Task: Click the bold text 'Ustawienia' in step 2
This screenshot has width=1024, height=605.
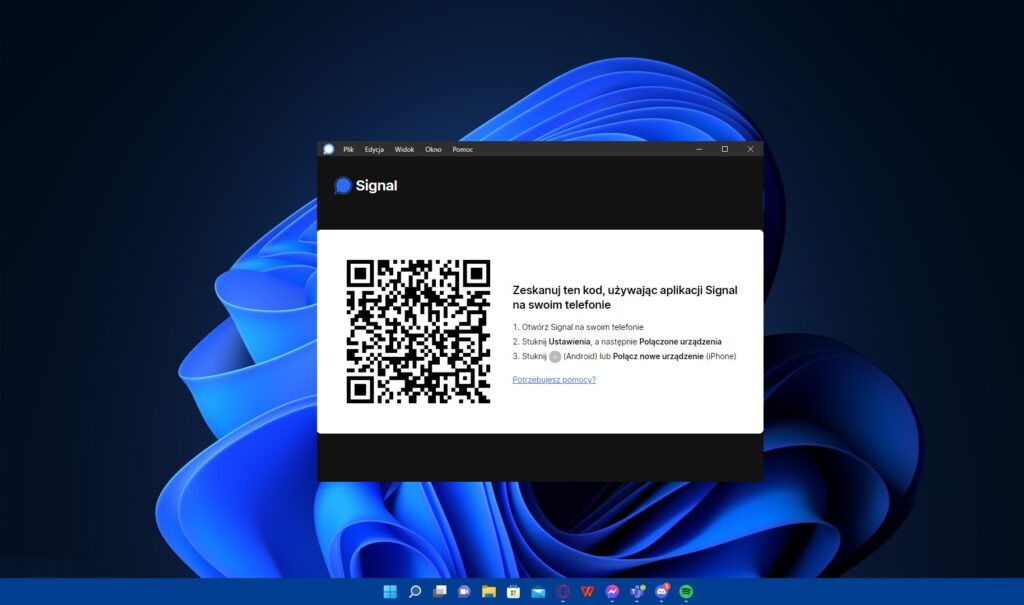Action: (x=569, y=342)
